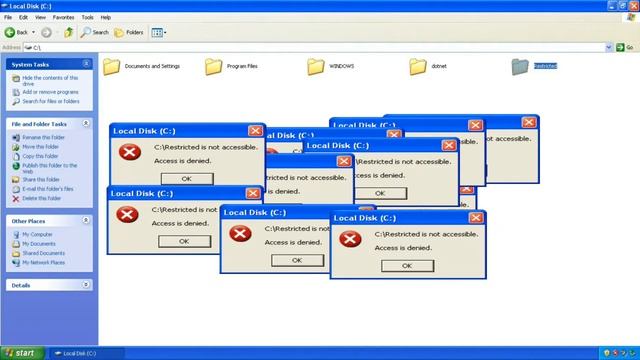The width and height of the screenshot is (640, 360).
Task: Open the View menu
Action: pos(40,18)
